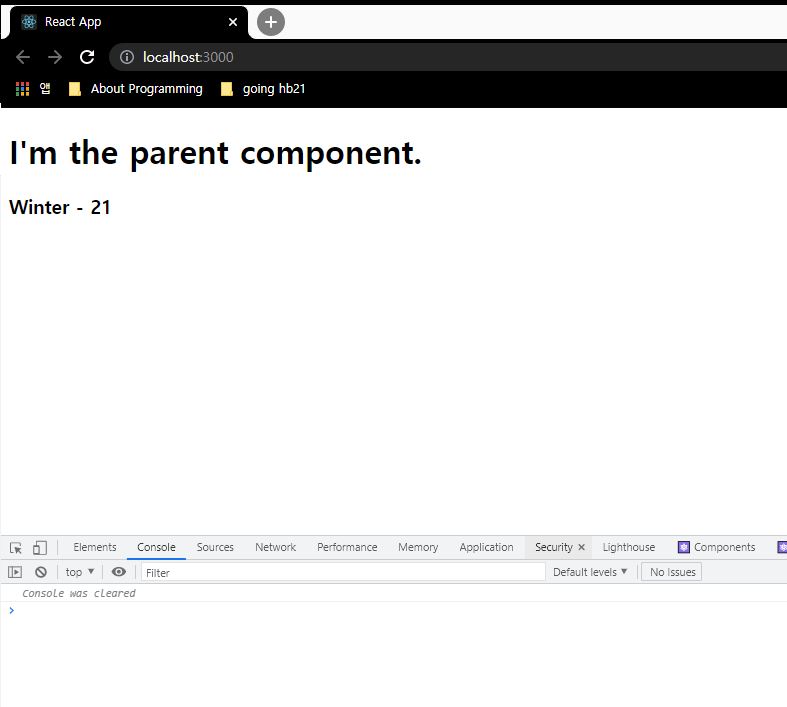Open the top JavaScript context dropdown
787x707 pixels.
coord(80,572)
